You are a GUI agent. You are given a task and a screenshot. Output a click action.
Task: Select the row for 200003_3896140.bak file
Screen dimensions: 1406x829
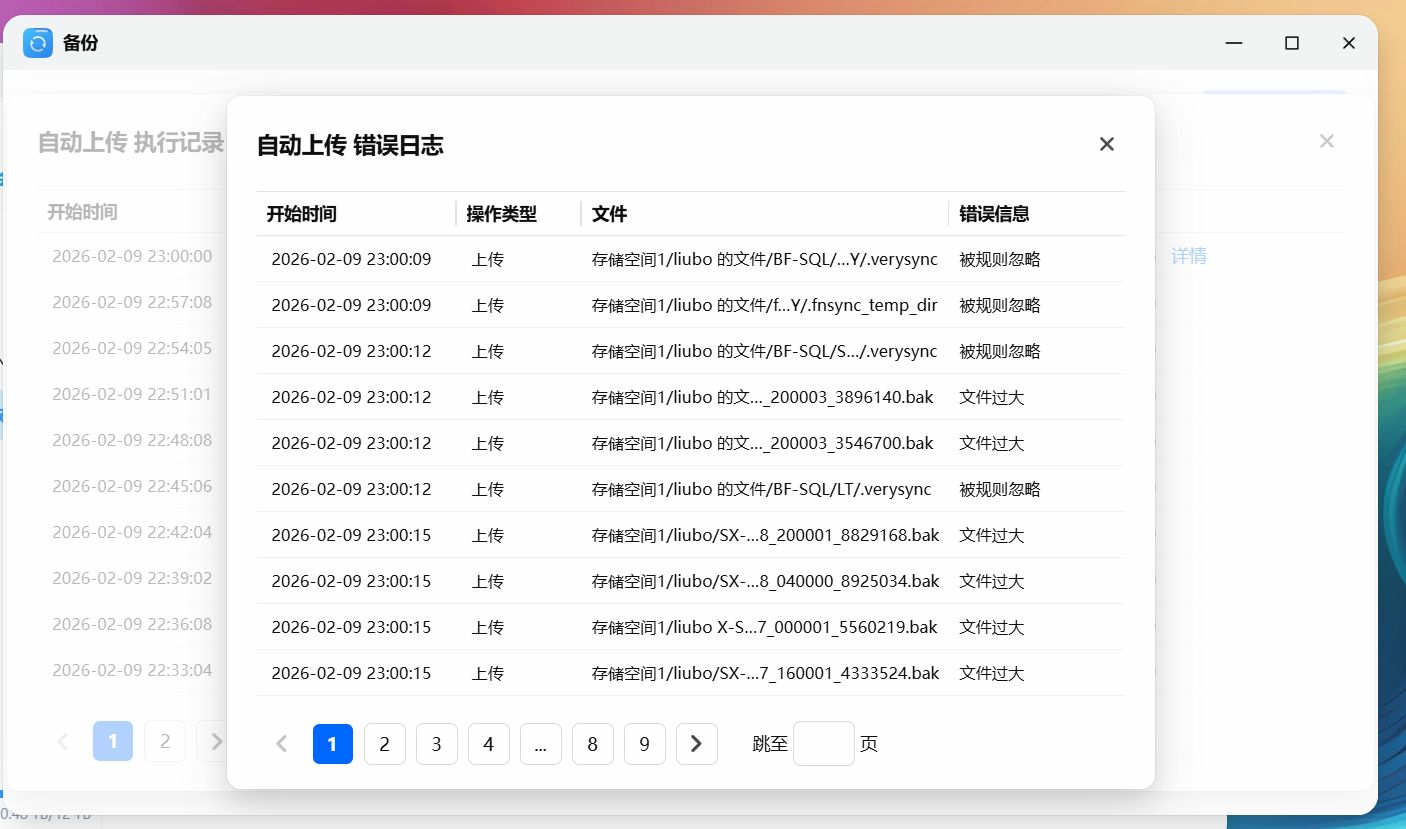tap(762, 397)
